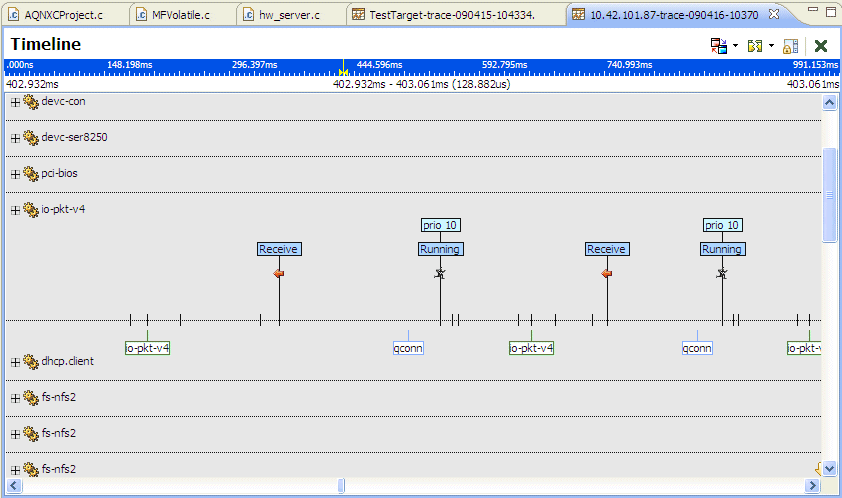The height and width of the screenshot is (498, 842).
Task: Toggle the lock panes icon
Action: point(790,46)
